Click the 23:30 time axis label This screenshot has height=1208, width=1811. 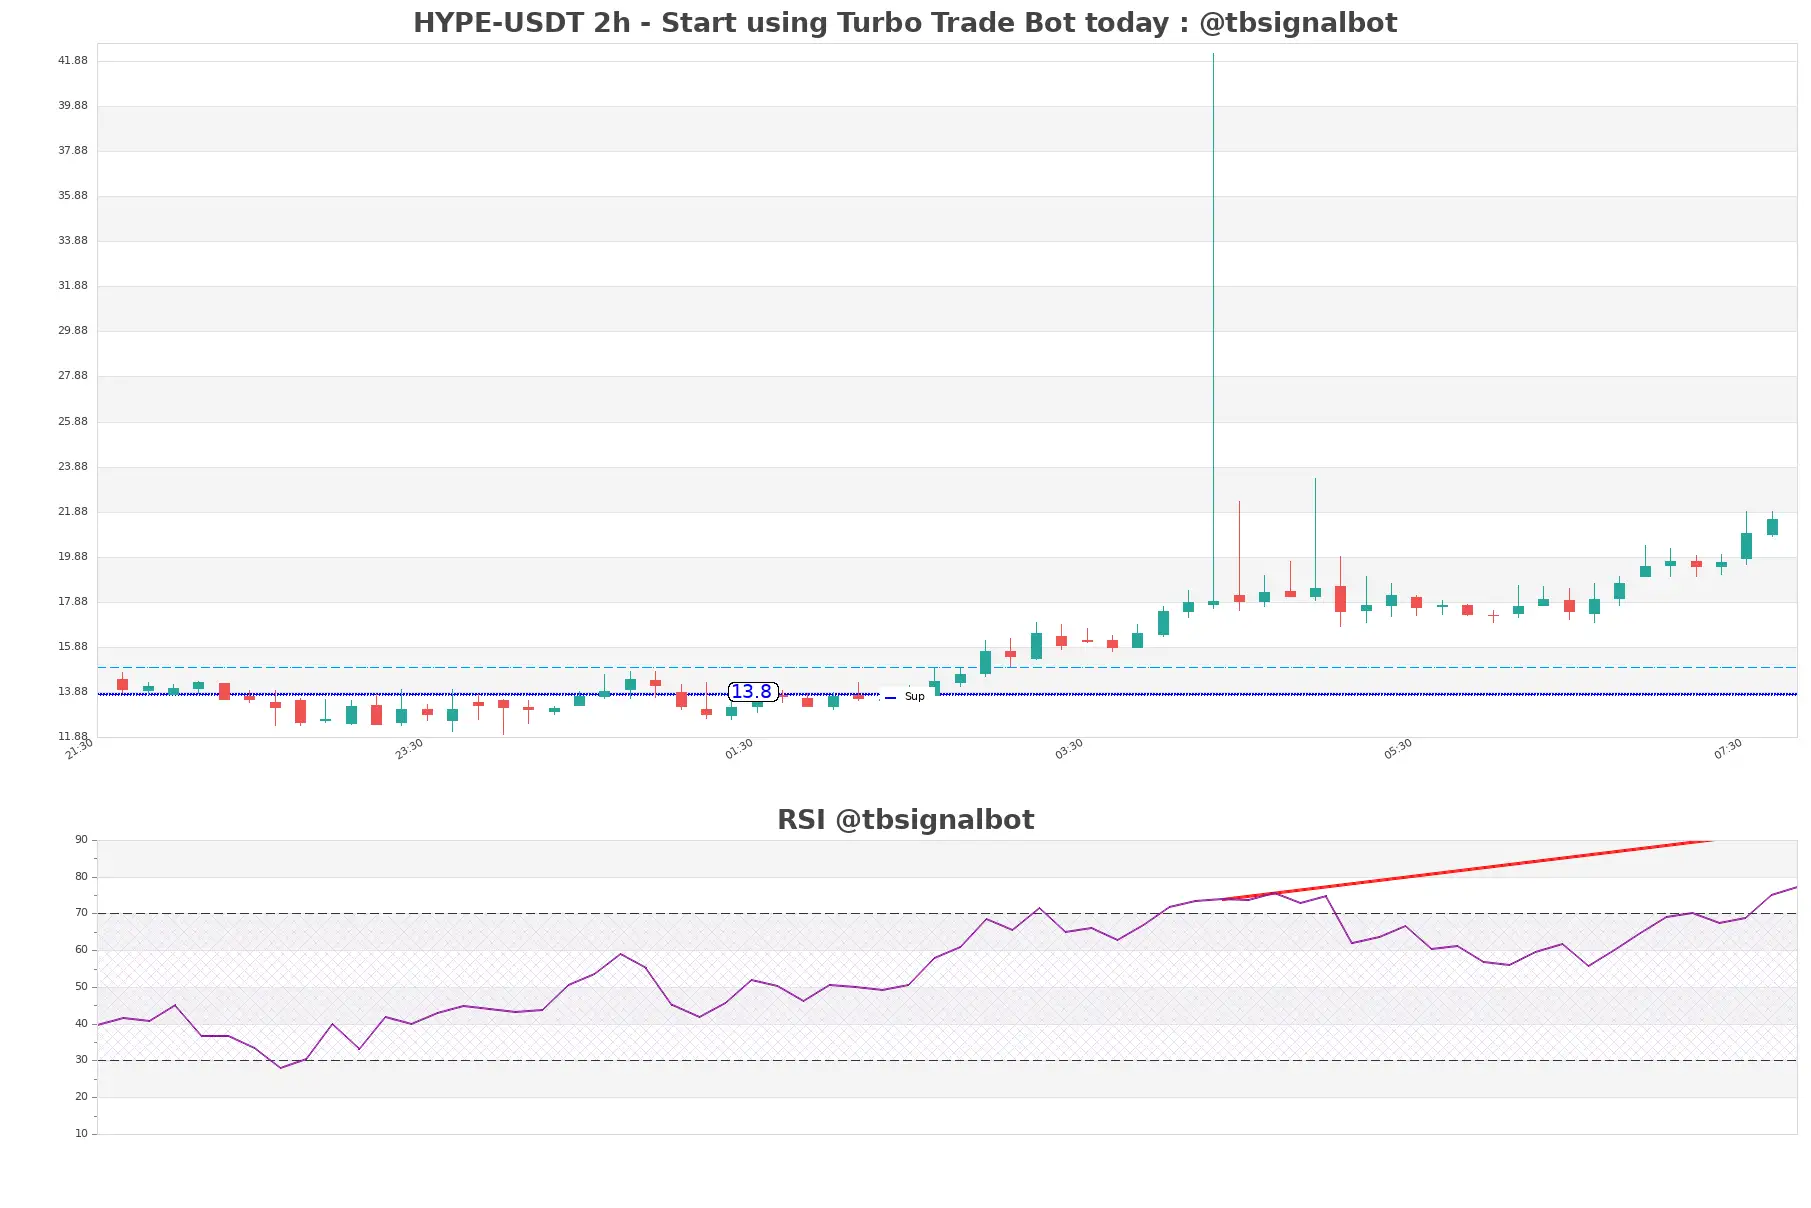click(409, 749)
